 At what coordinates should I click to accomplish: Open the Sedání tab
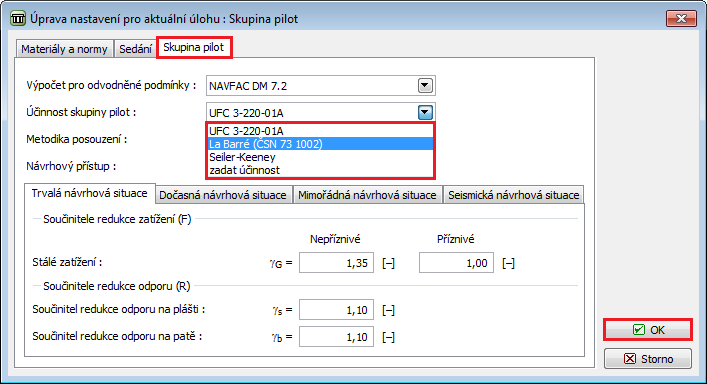135,49
